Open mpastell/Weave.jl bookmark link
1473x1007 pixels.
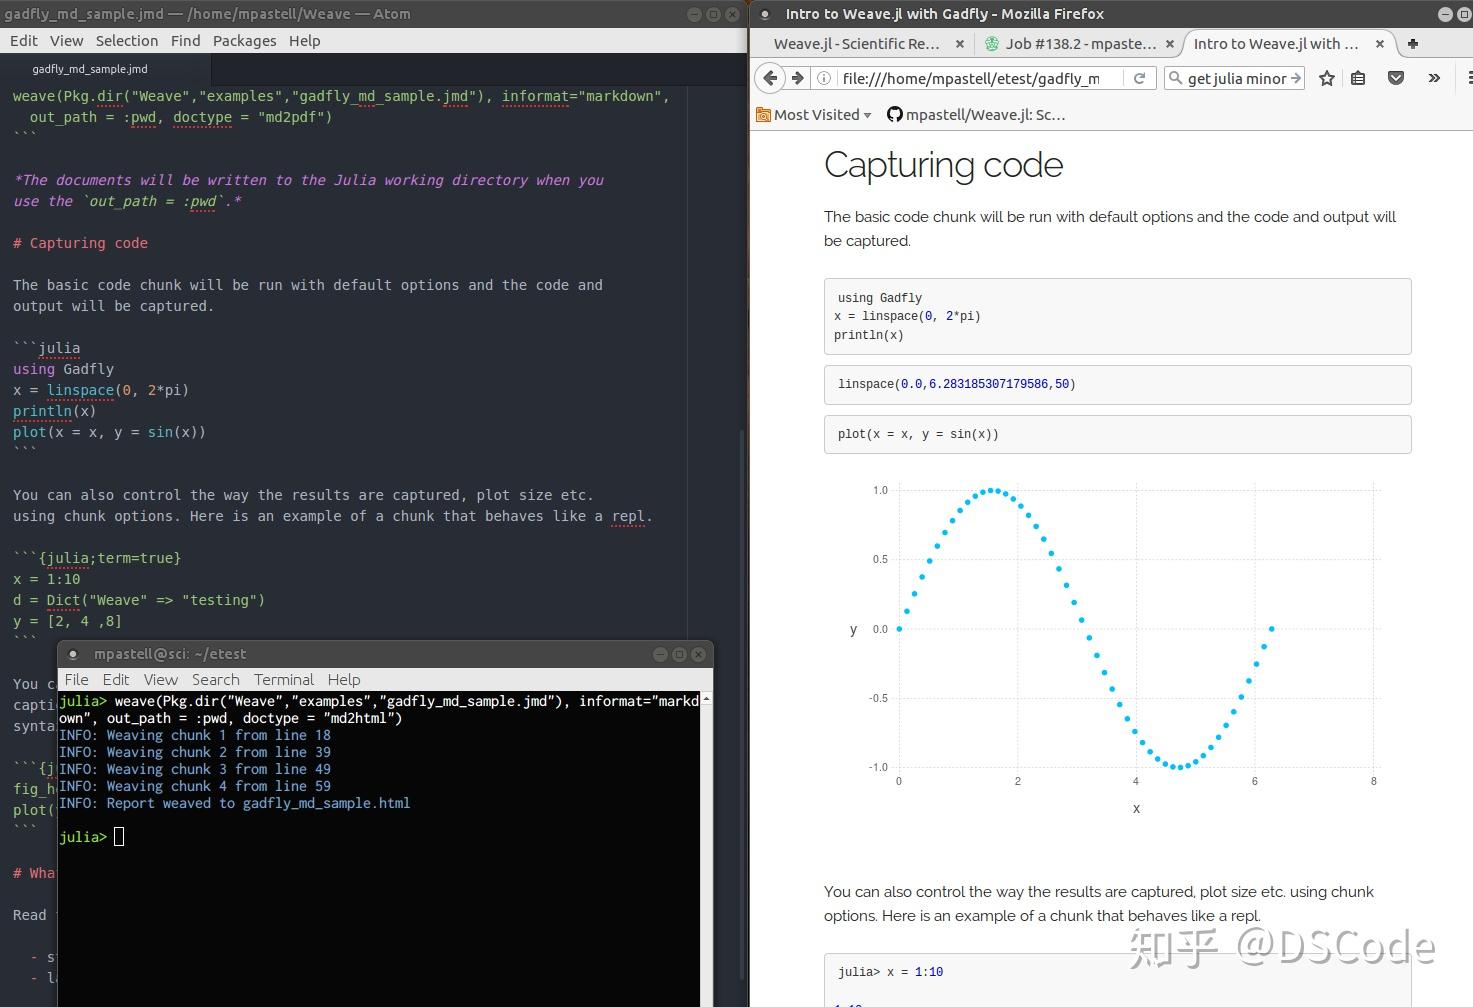click(x=976, y=115)
